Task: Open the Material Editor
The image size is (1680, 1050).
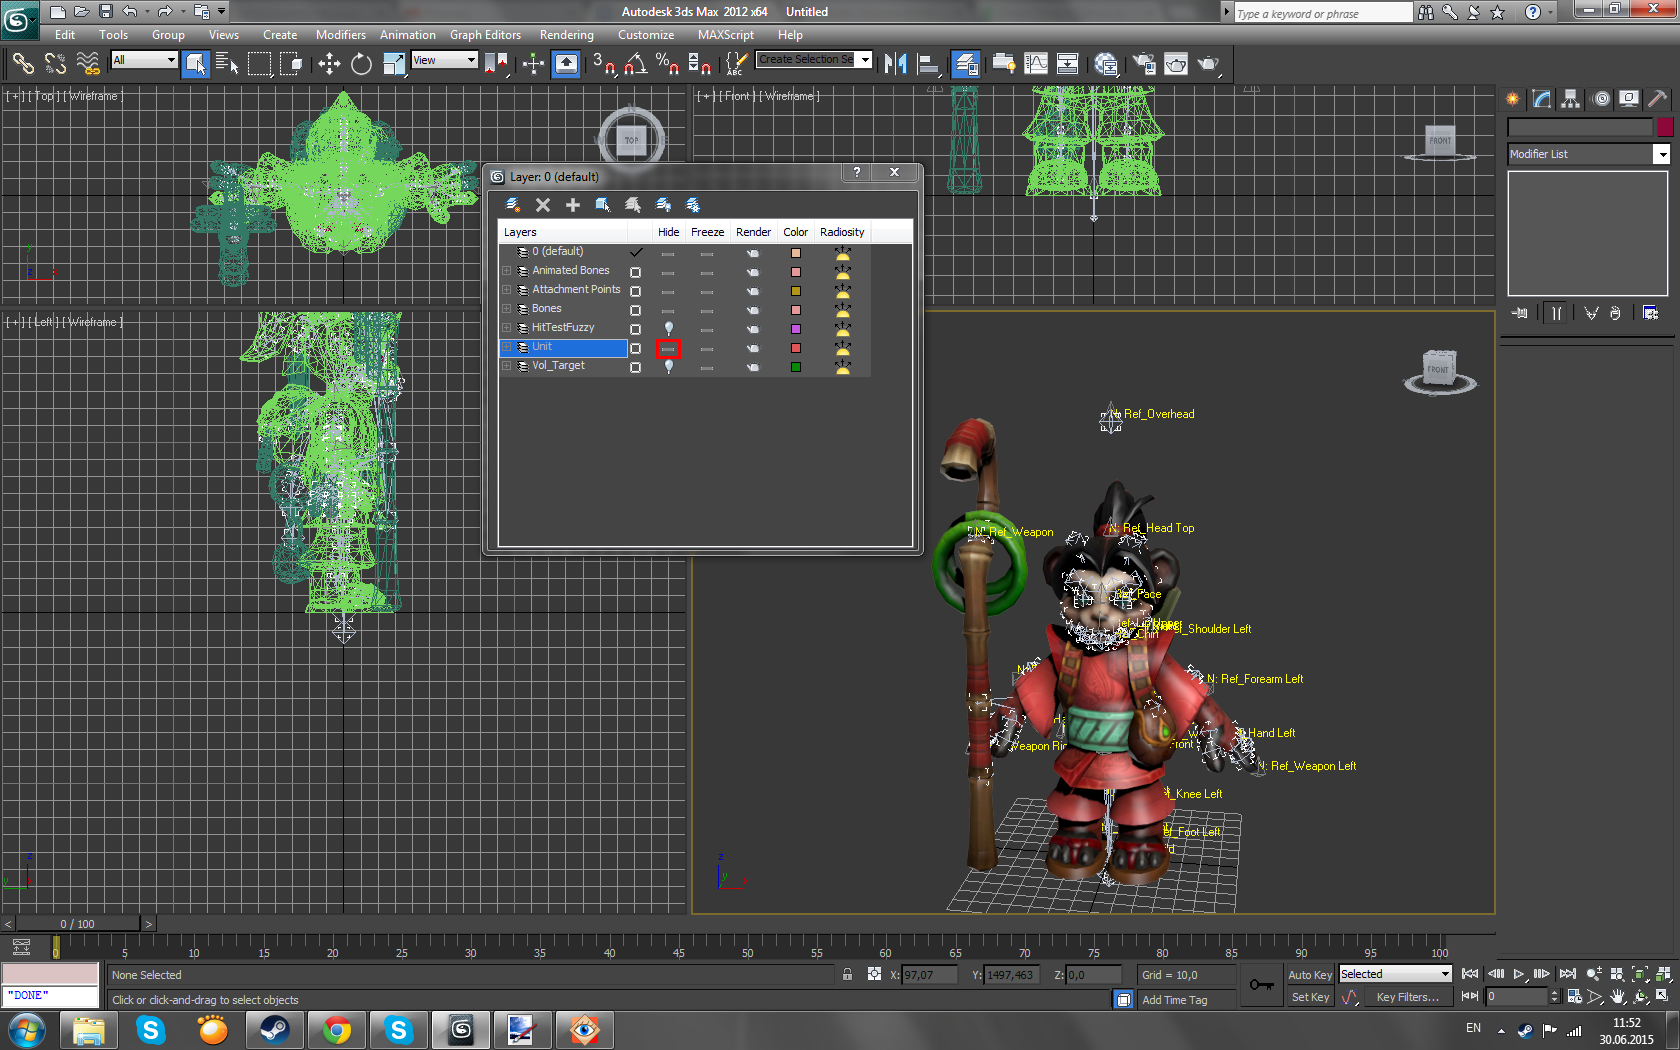Action: pos(1106,64)
